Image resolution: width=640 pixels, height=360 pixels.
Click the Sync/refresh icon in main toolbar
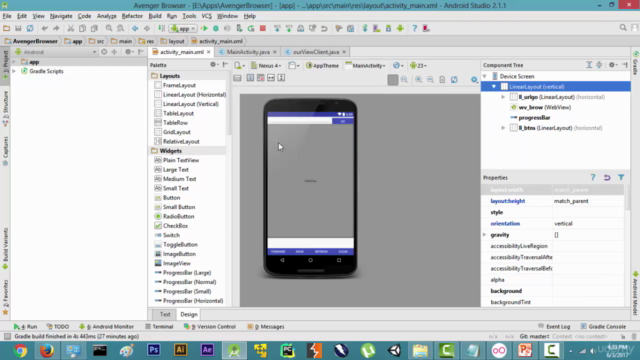coord(30,28)
